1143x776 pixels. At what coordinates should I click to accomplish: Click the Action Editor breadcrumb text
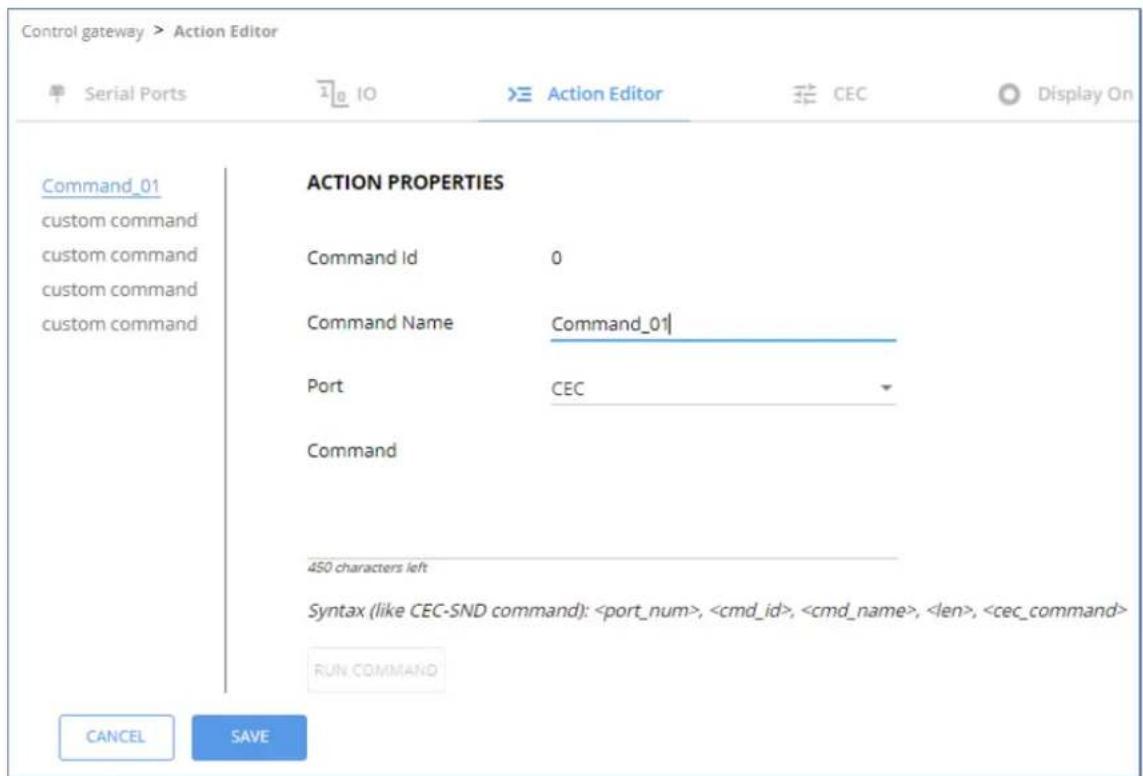[226, 31]
